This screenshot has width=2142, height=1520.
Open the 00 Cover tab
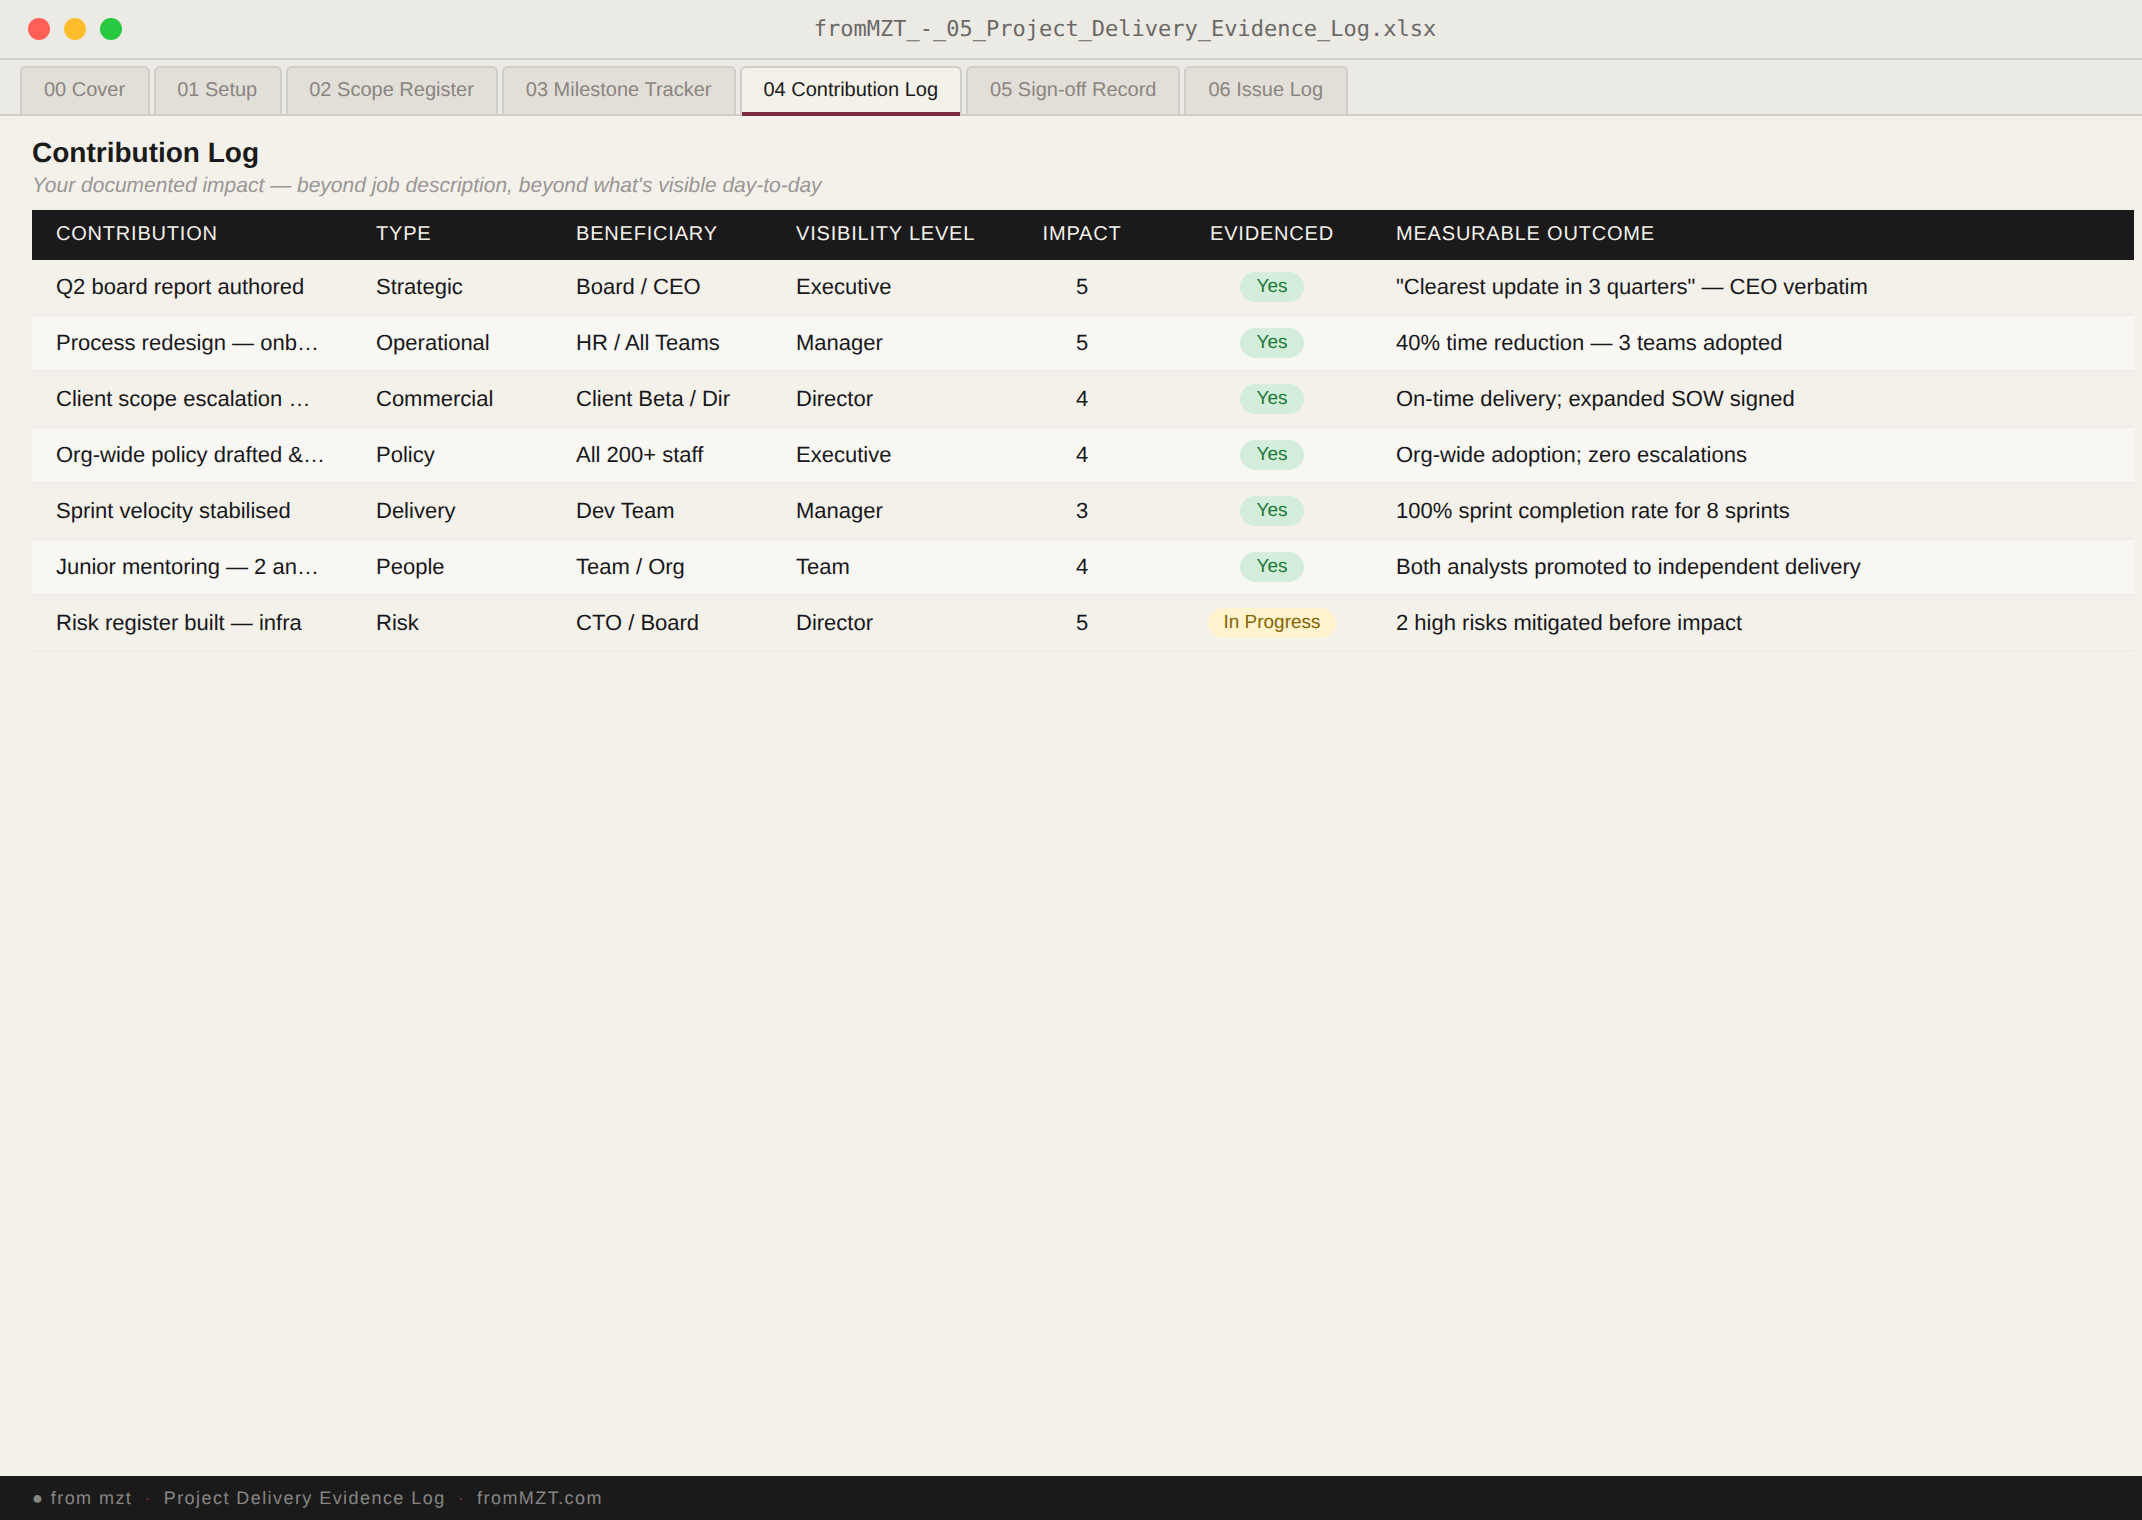(85, 90)
